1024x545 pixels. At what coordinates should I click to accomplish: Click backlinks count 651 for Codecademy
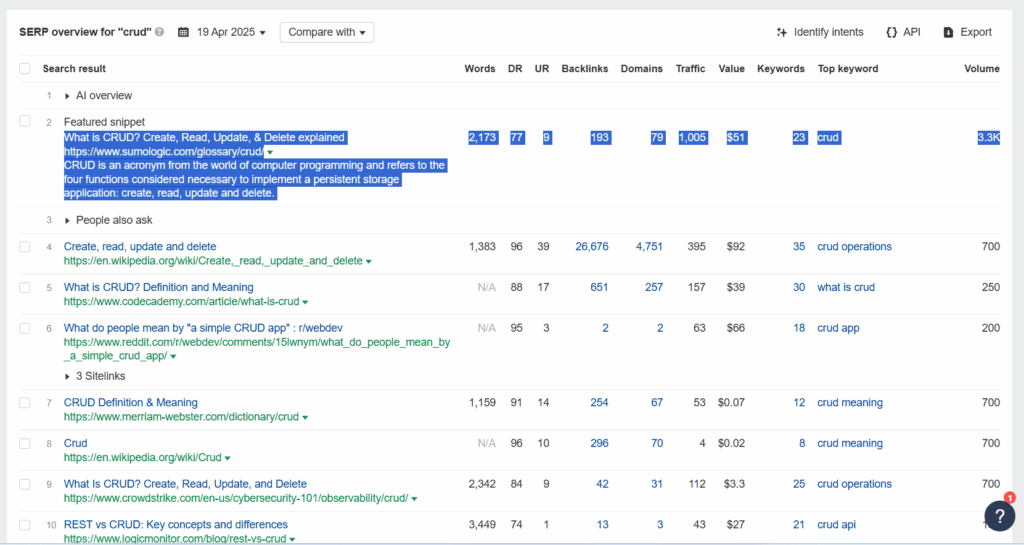click(599, 287)
